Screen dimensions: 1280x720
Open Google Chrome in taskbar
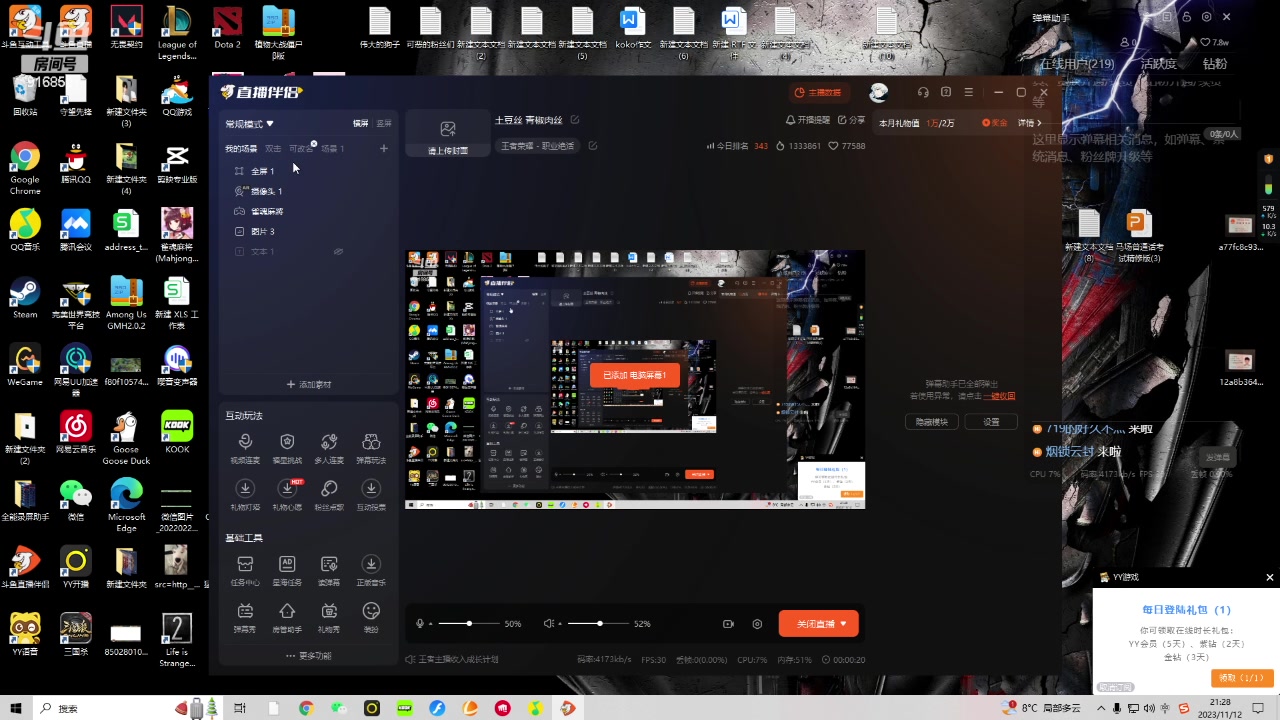[306, 708]
